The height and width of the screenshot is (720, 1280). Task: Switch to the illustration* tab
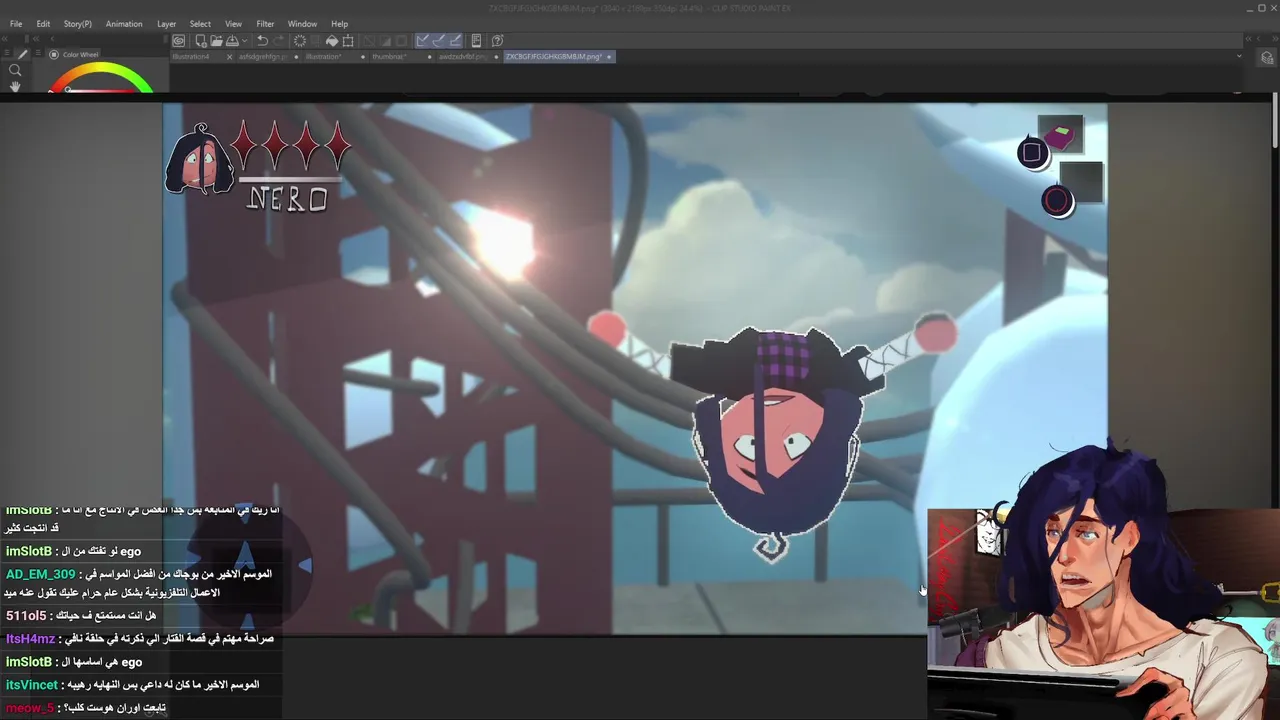pos(324,57)
